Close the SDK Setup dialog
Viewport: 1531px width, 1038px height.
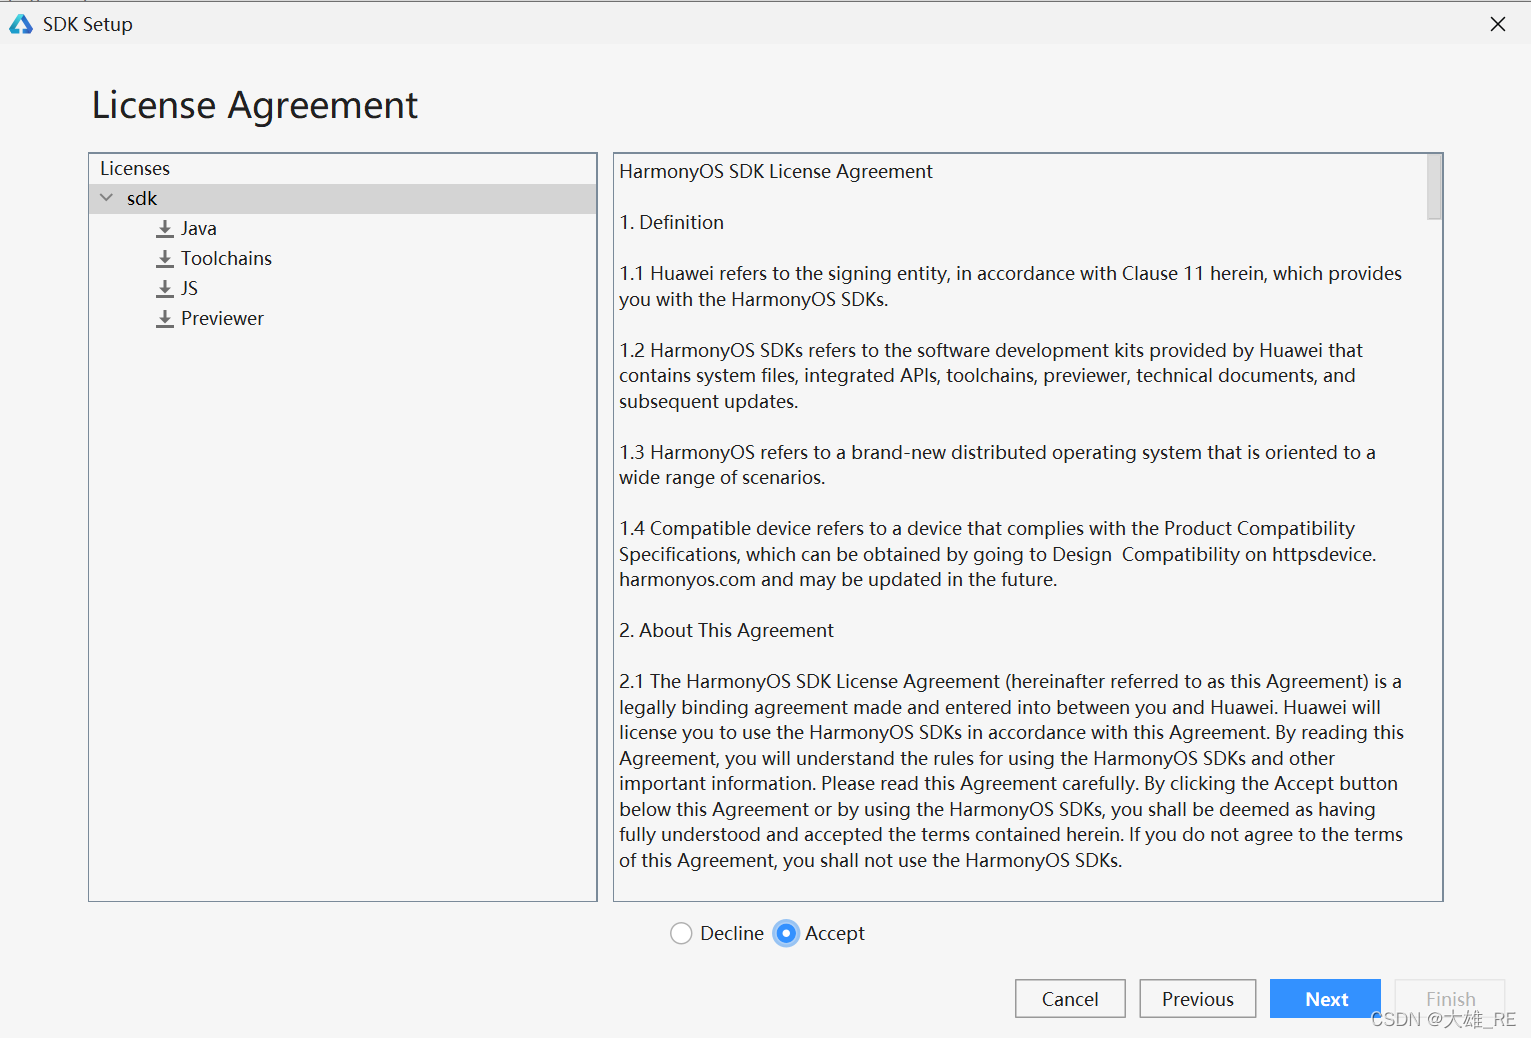pyautogui.click(x=1497, y=24)
